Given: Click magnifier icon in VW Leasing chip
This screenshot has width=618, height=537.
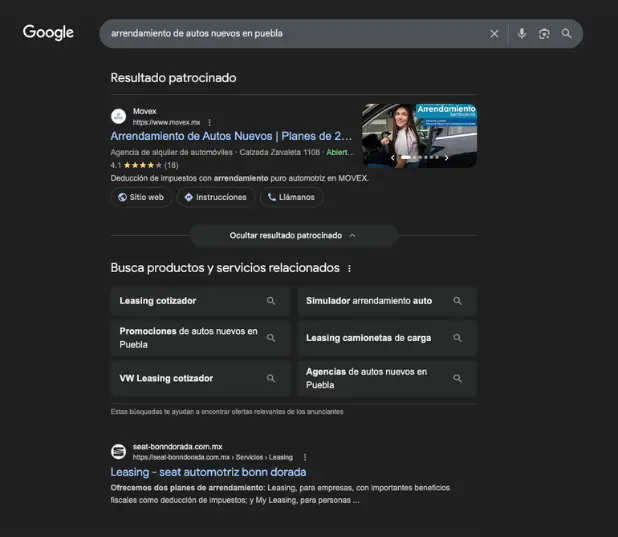Looking at the screenshot, I should pyautogui.click(x=271, y=379).
